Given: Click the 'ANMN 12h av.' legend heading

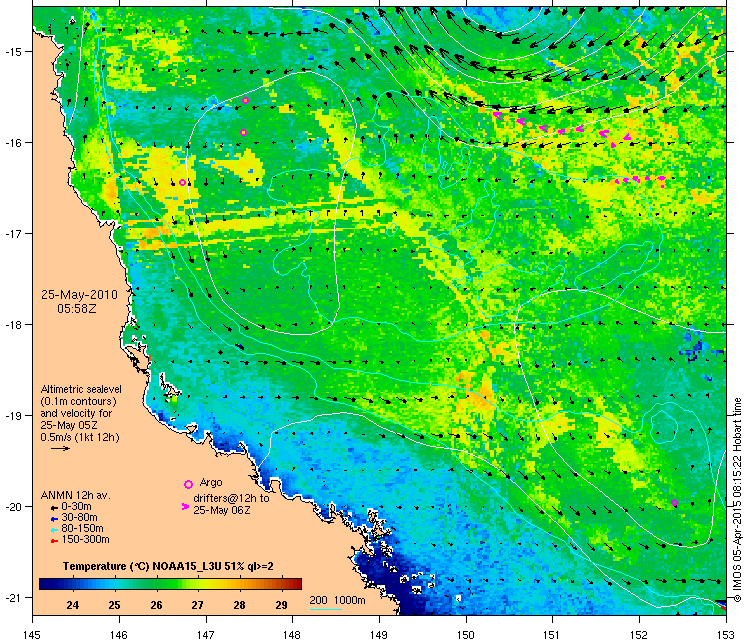Looking at the screenshot, I should 76,496.
